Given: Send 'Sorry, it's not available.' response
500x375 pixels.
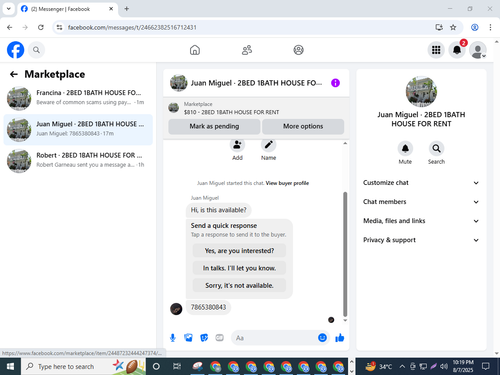Looking at the screenshot, I should point(239,285).
